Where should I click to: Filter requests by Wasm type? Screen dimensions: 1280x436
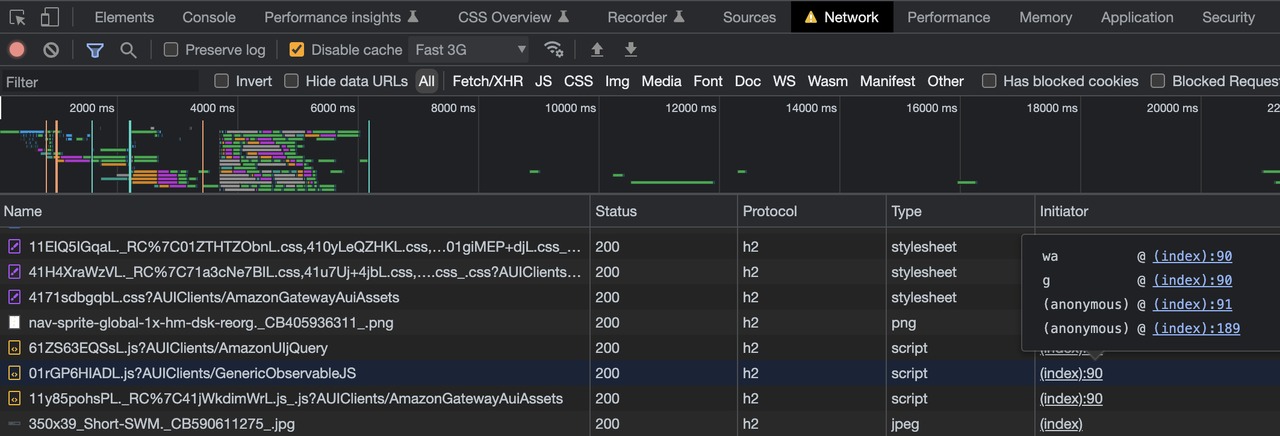coord(827,81)
